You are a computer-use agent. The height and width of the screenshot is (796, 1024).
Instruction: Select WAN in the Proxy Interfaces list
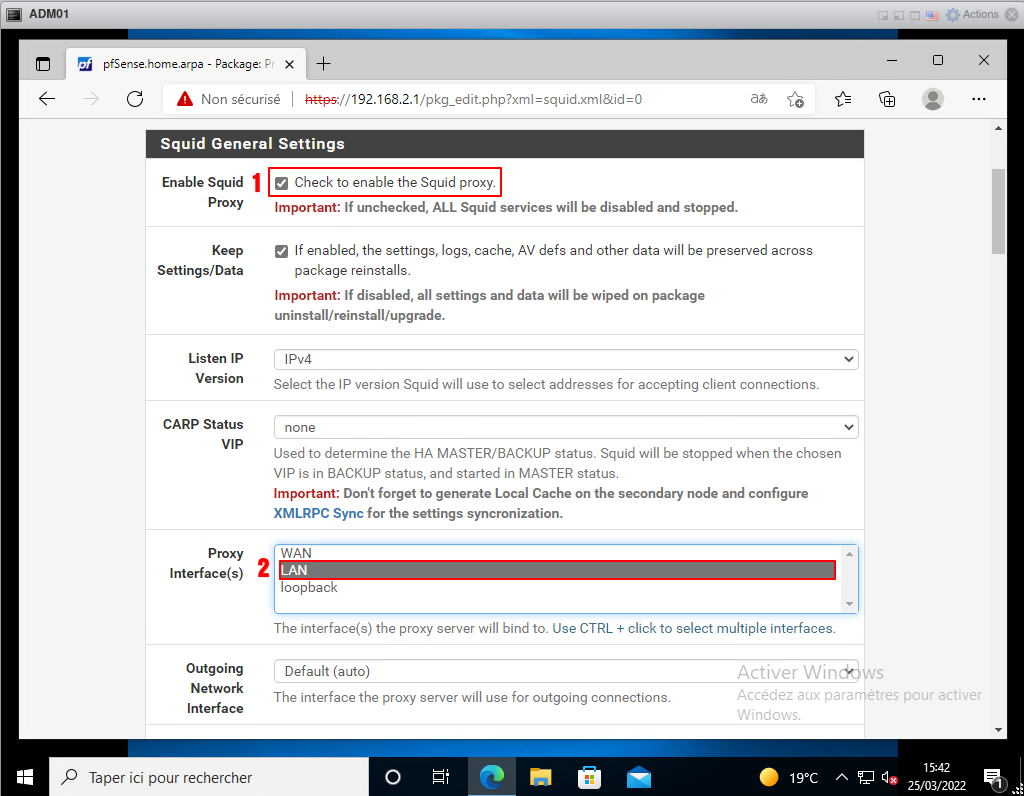(x=296, y=553)
